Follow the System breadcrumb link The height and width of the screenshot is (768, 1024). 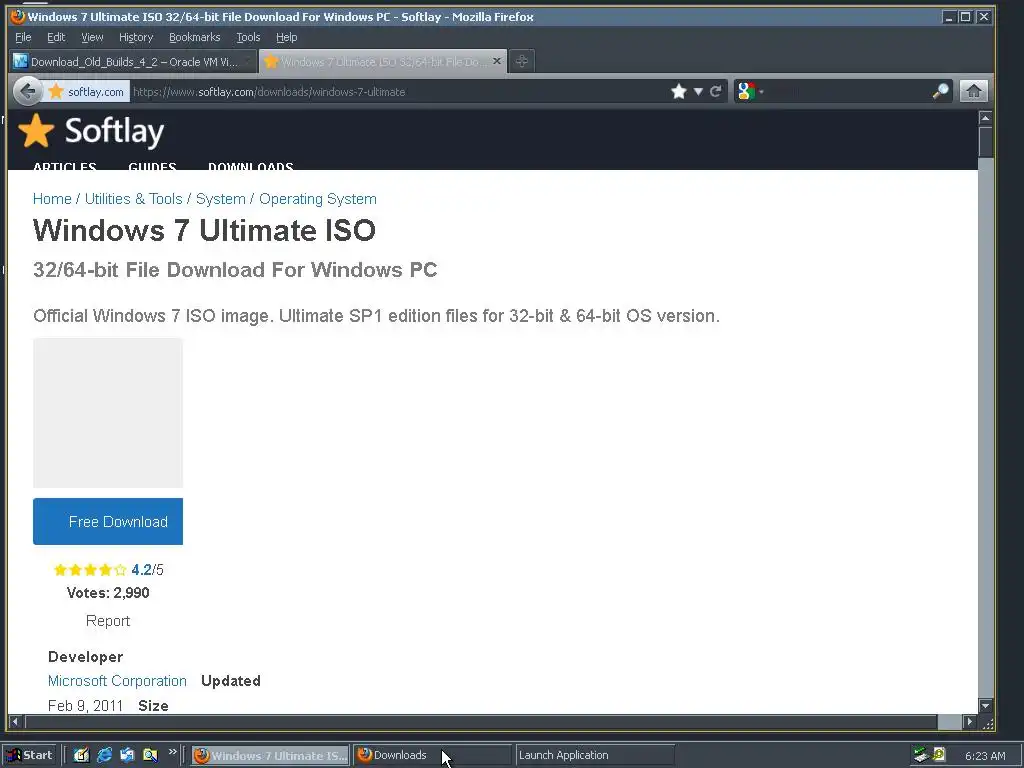(221, 199)
